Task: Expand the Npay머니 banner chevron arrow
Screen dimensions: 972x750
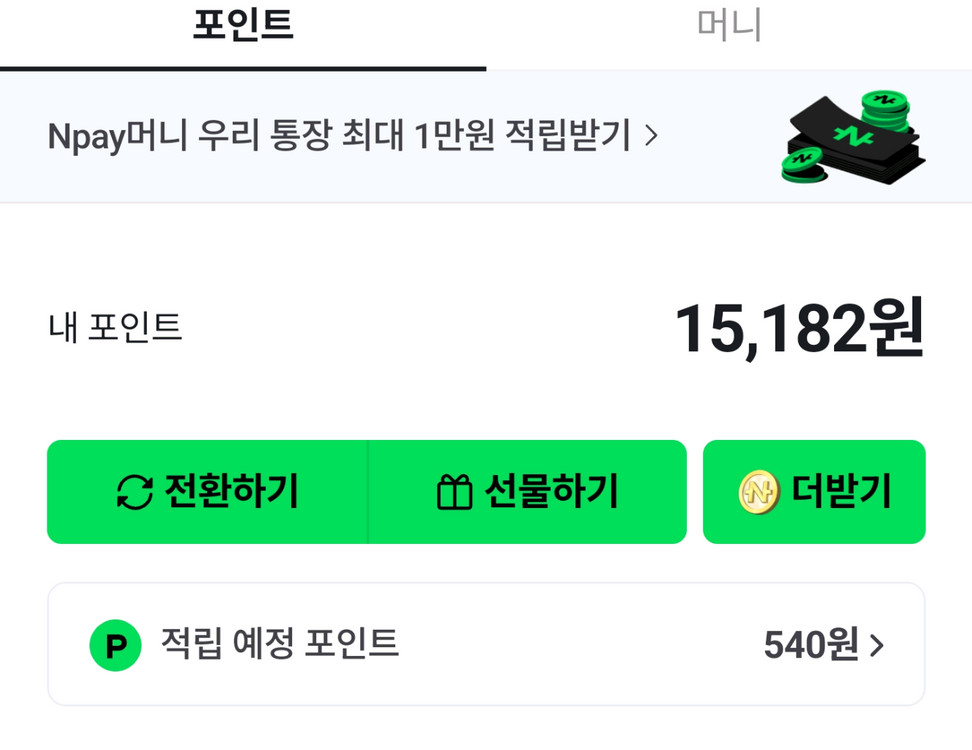Action: point(651,136)
